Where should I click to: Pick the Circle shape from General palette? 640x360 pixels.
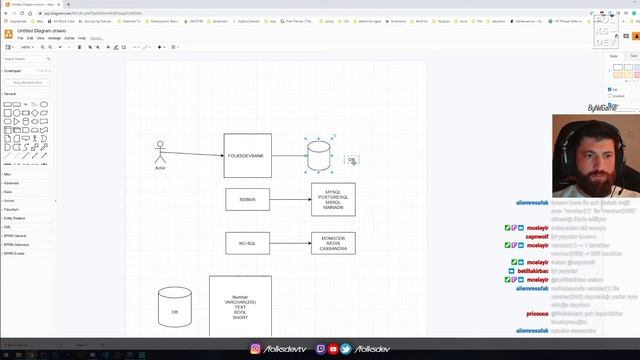point(17,113)
